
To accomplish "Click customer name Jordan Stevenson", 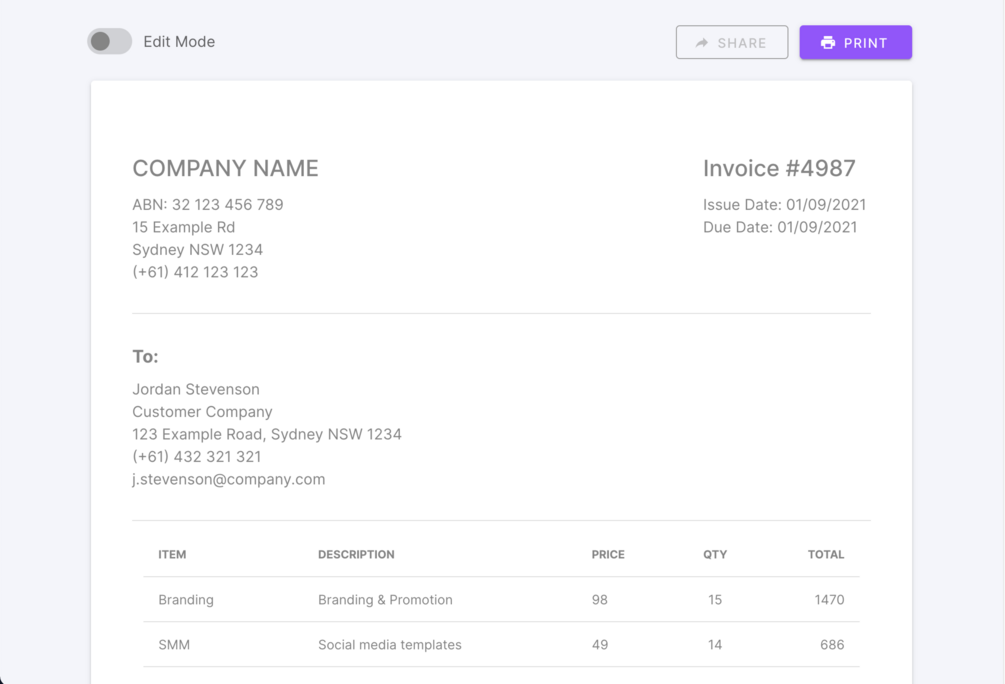I will point(196,389).
